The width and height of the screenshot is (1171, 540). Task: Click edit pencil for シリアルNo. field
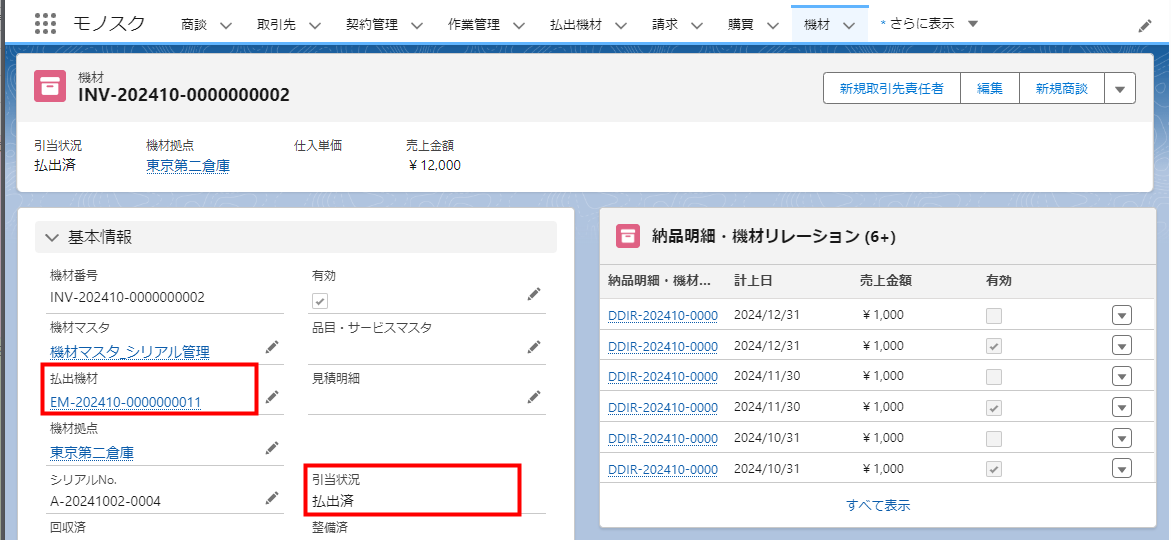point(271,497)
